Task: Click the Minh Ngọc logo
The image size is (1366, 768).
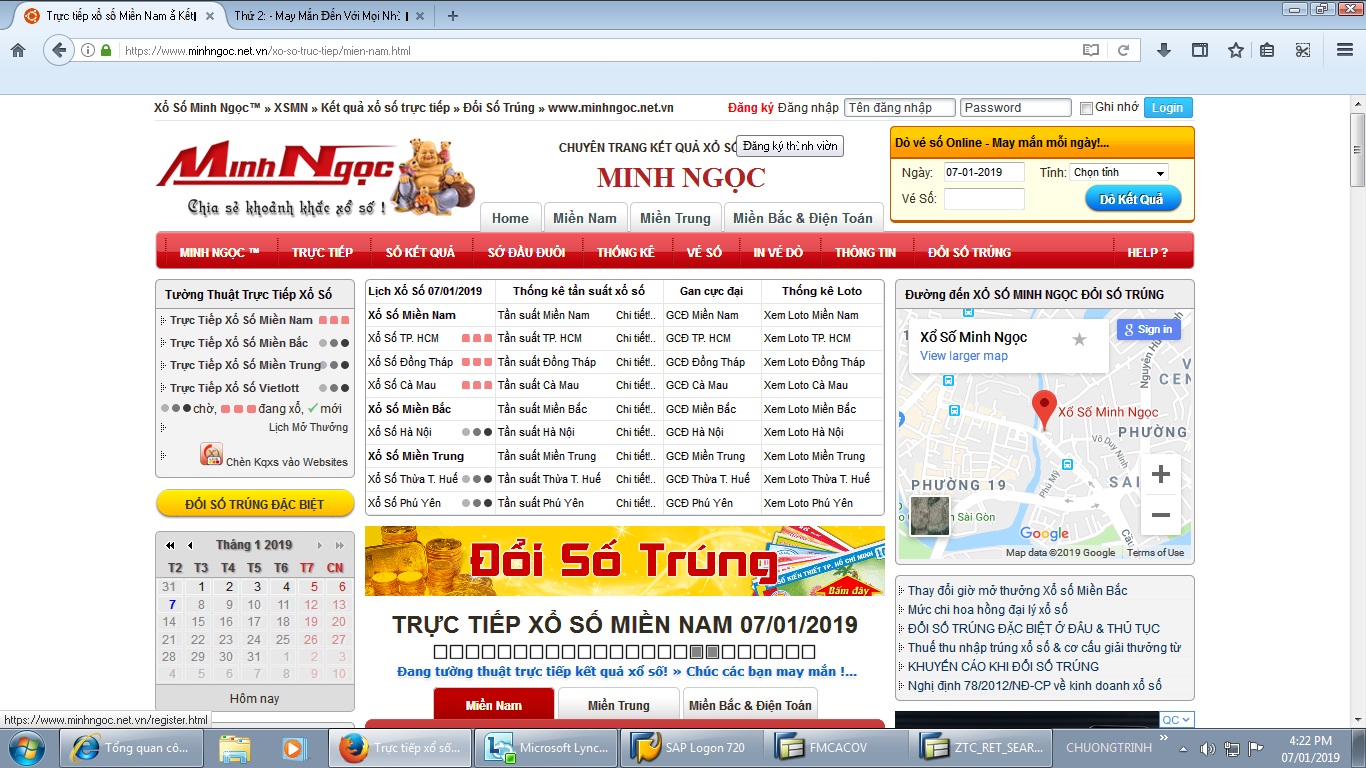Action: pyautogui.click(x=315, y=177)
